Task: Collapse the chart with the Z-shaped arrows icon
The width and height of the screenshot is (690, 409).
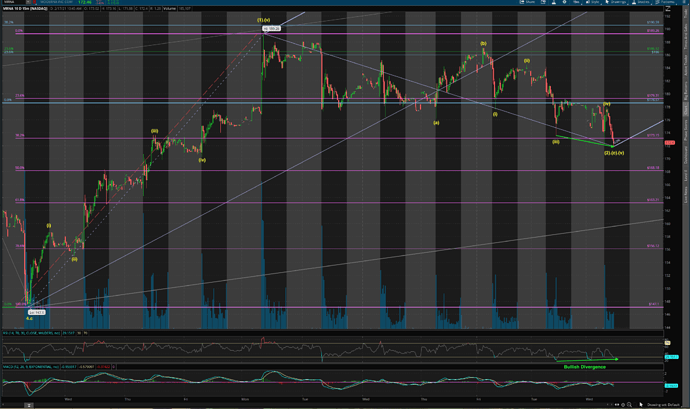Action: click(668, 8)
